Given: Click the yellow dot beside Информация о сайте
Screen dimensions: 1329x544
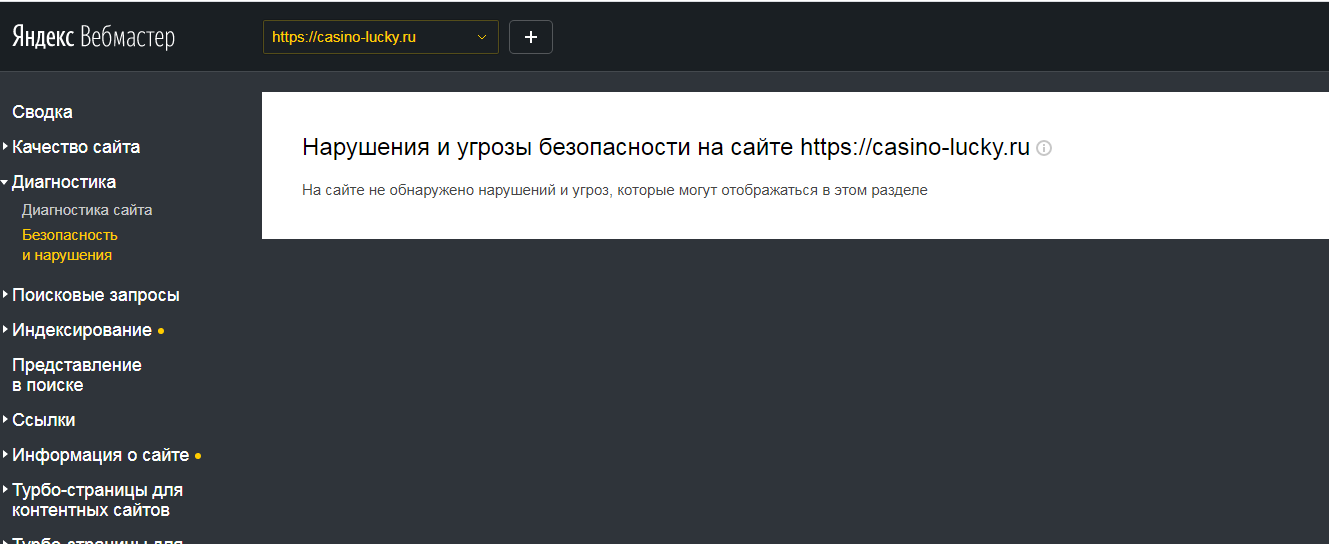Looking at the screenshot, I should (198, 456).
